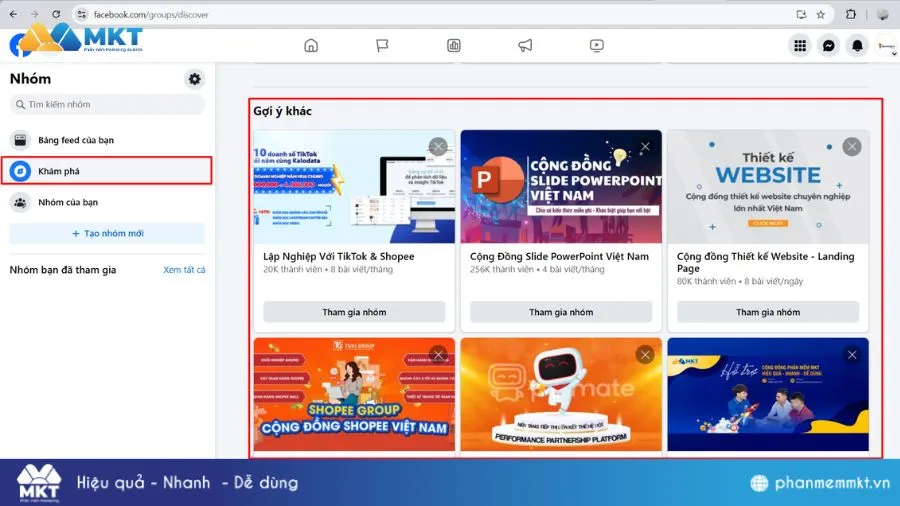900x506 pixels.
Task: Select Khám phá in sidebar
Action: [107, 171]
